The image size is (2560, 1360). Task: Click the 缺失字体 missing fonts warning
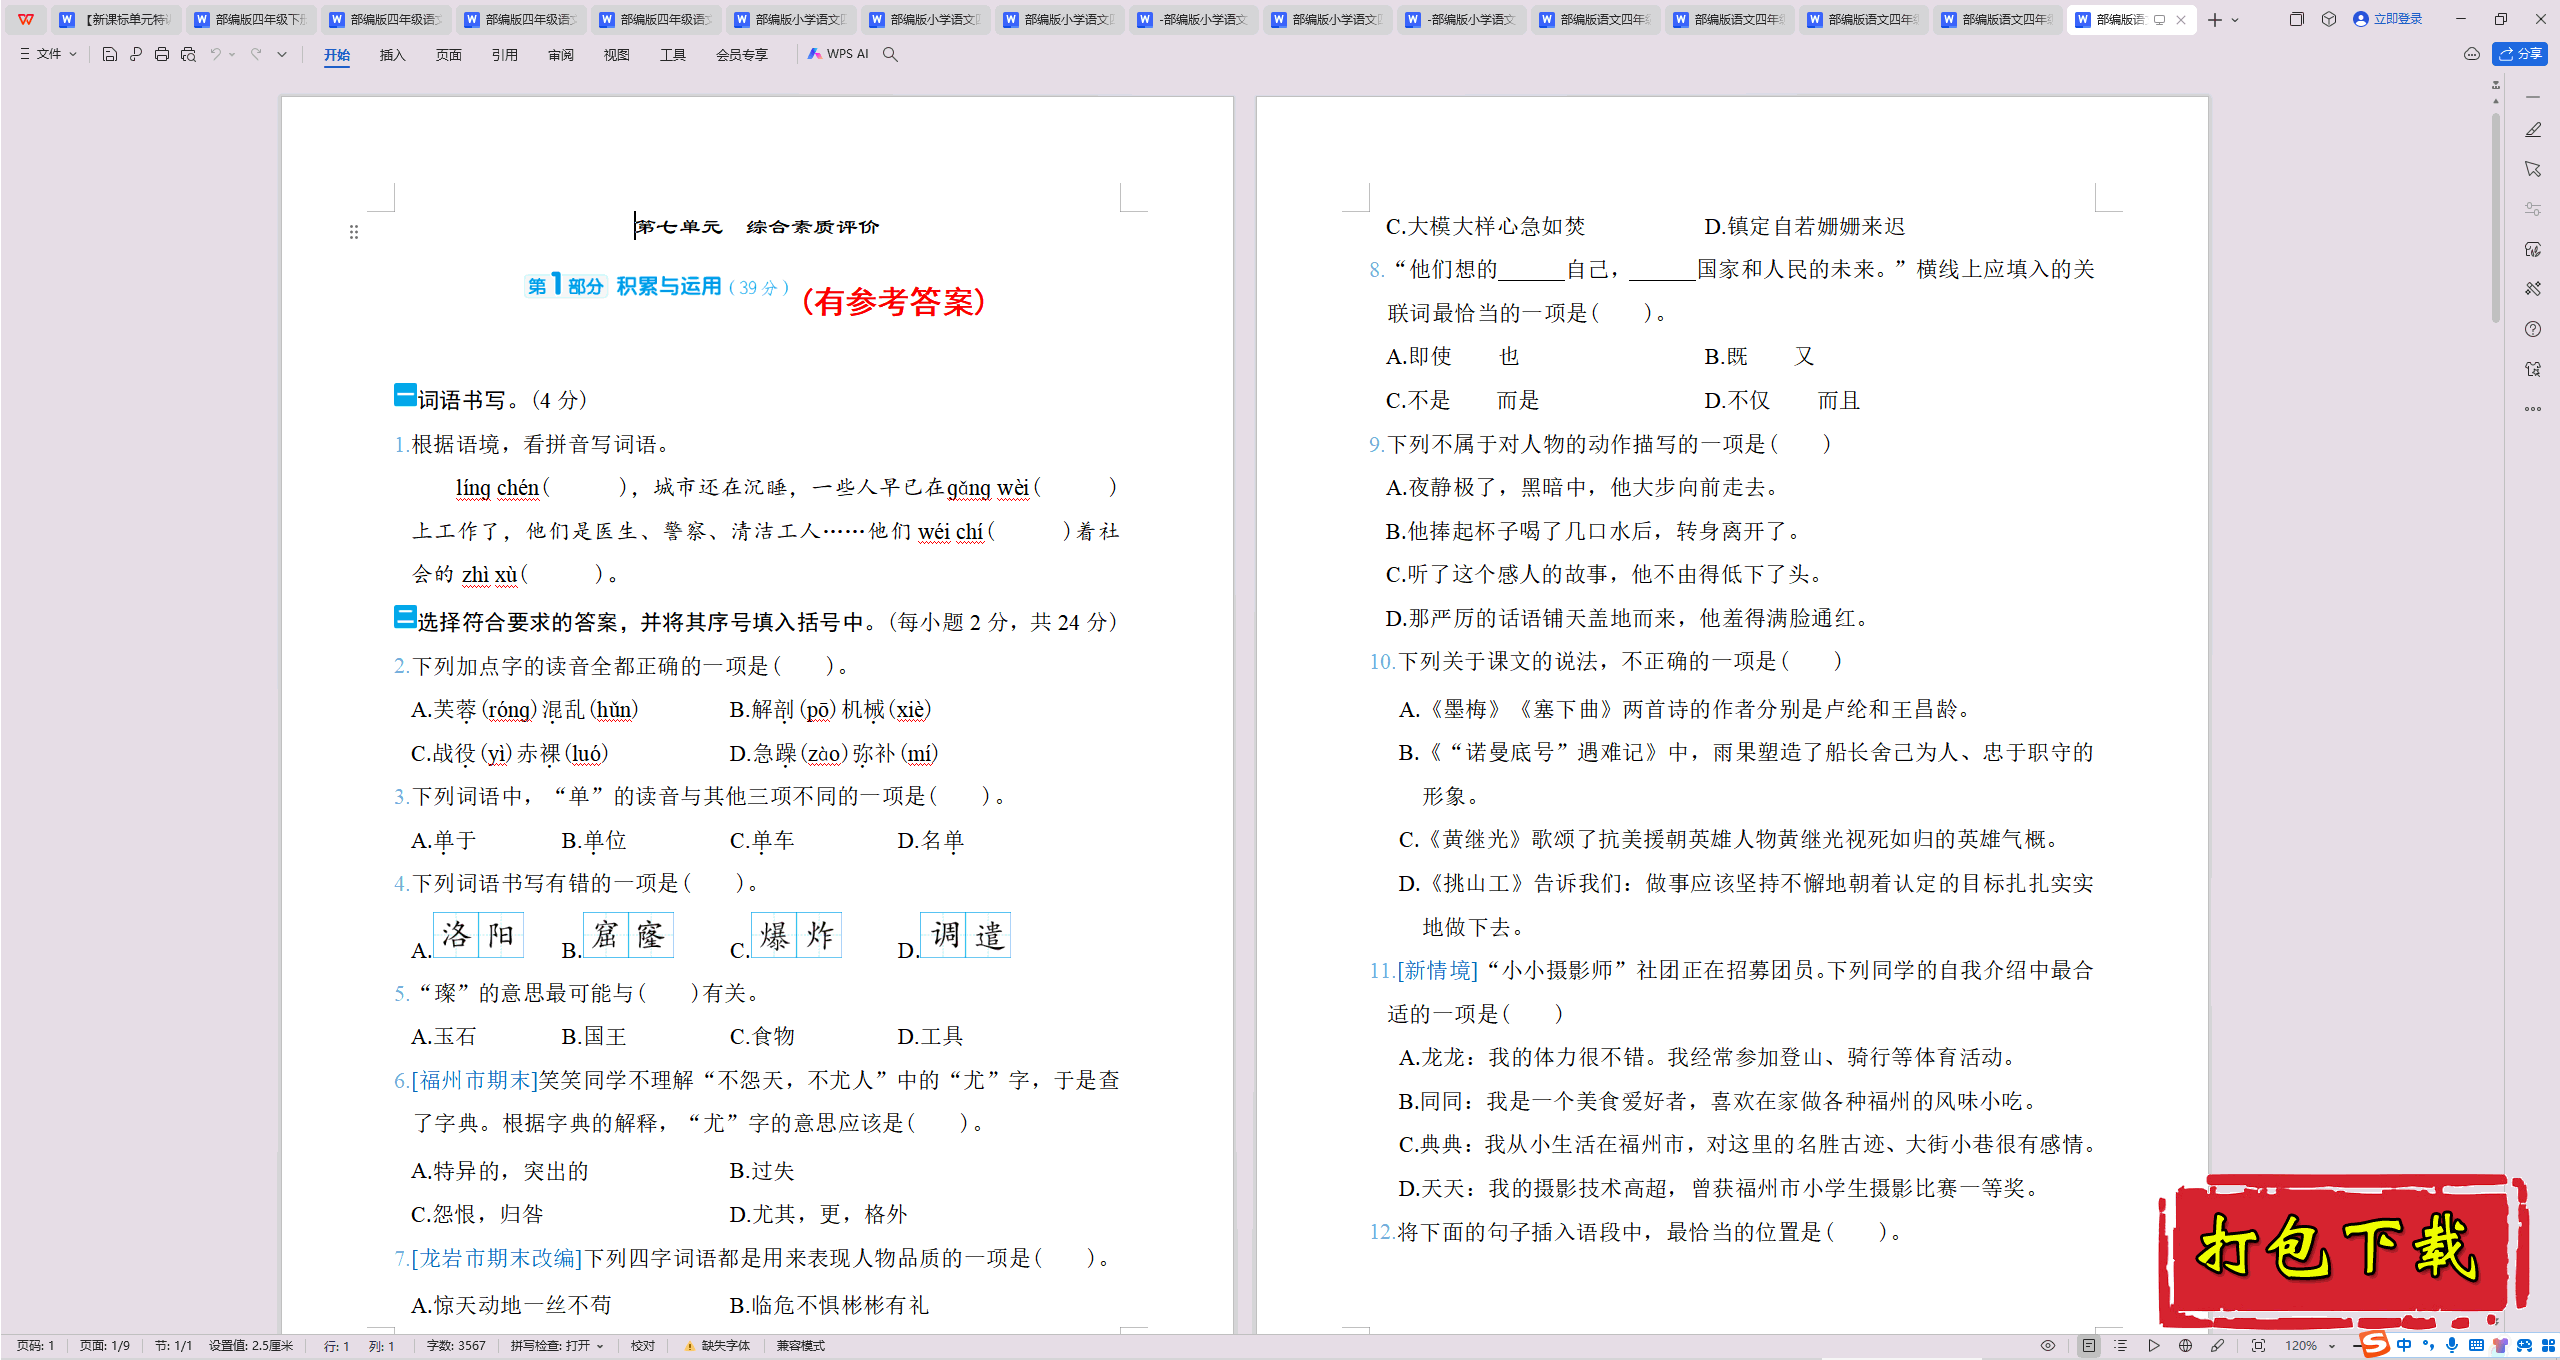(x=717, y=1346)
